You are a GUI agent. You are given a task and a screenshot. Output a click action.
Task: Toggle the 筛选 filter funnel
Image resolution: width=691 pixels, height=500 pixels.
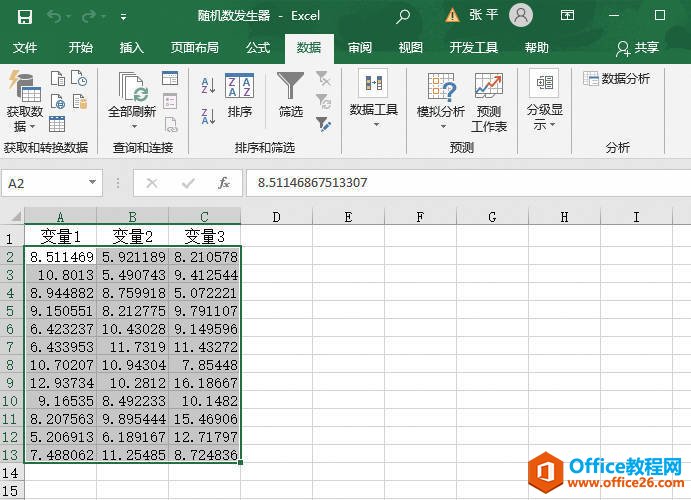point(290,95)
